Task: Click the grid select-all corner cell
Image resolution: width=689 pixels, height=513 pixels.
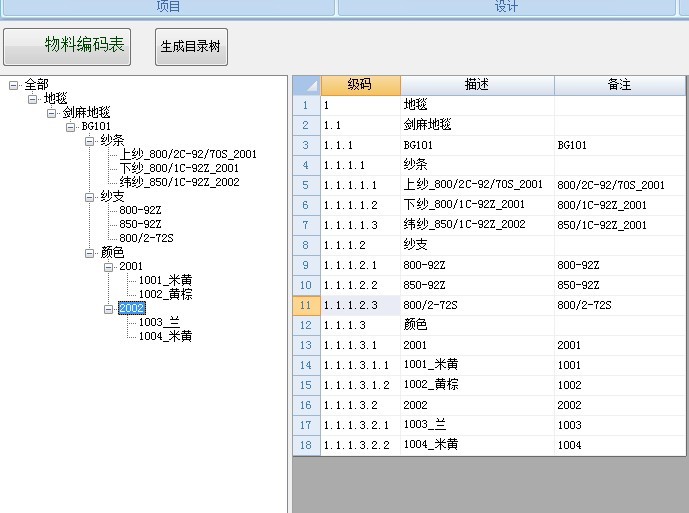Action: point(306,85)
